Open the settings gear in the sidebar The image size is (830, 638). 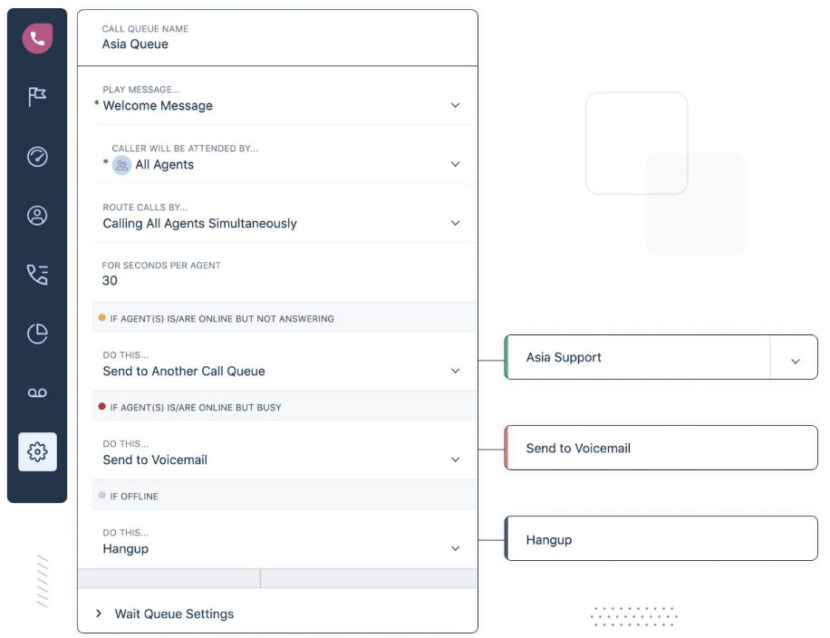point(37,451)
